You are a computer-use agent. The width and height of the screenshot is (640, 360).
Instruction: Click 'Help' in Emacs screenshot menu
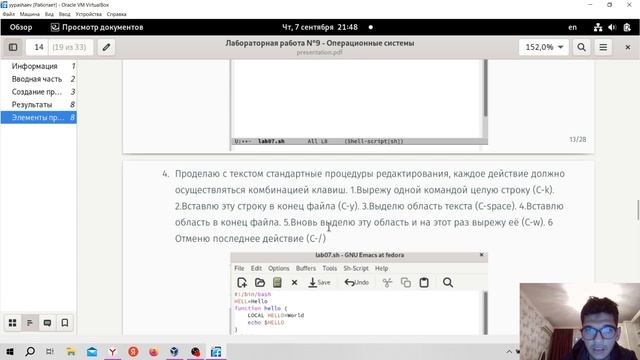(x=382, y=269)
